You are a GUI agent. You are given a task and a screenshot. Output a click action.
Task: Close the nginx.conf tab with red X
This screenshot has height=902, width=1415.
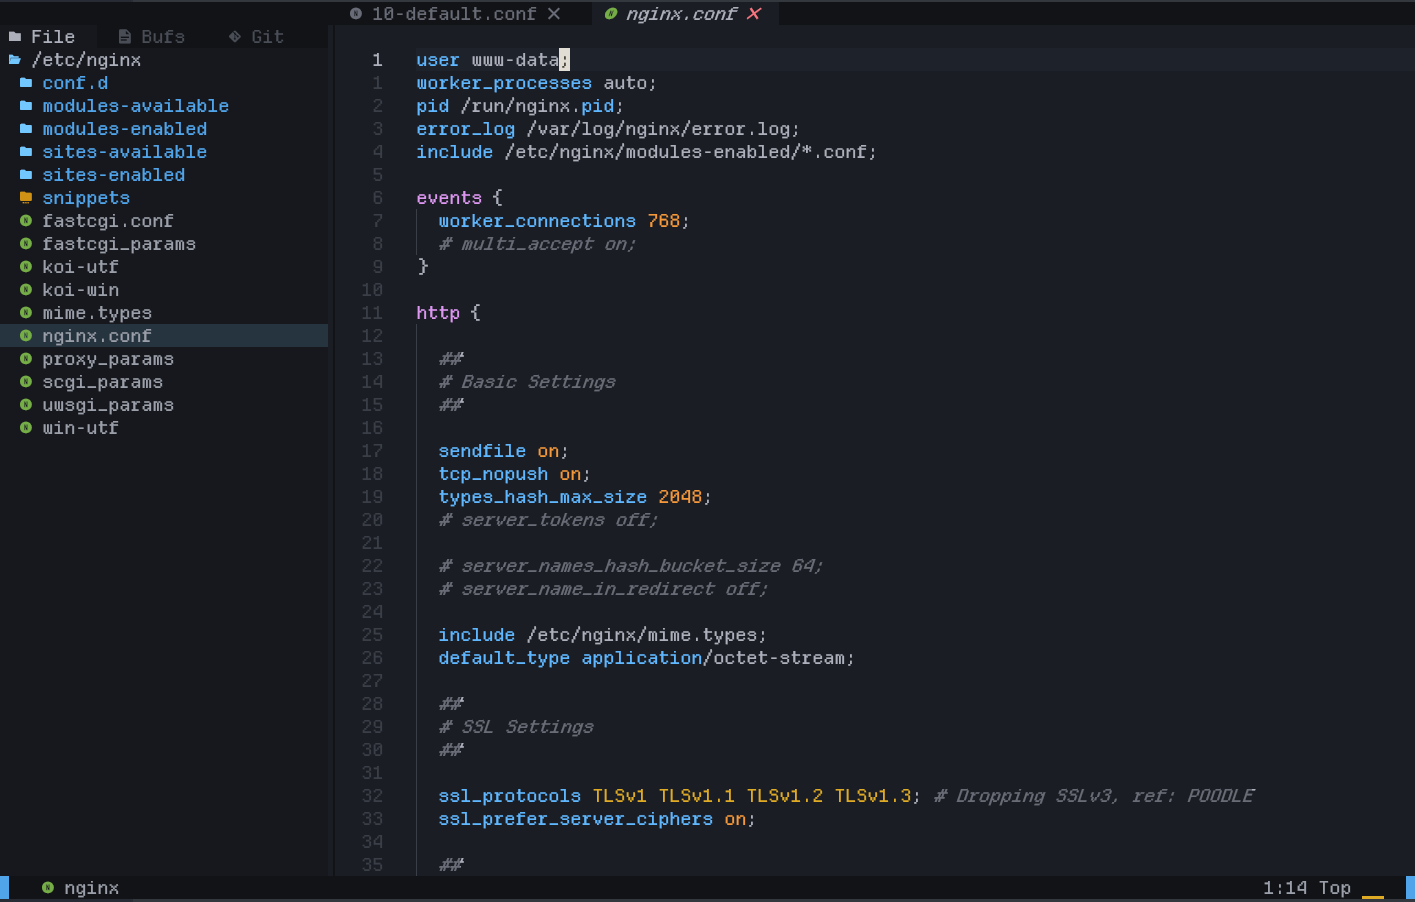click(x=754, y=14)
